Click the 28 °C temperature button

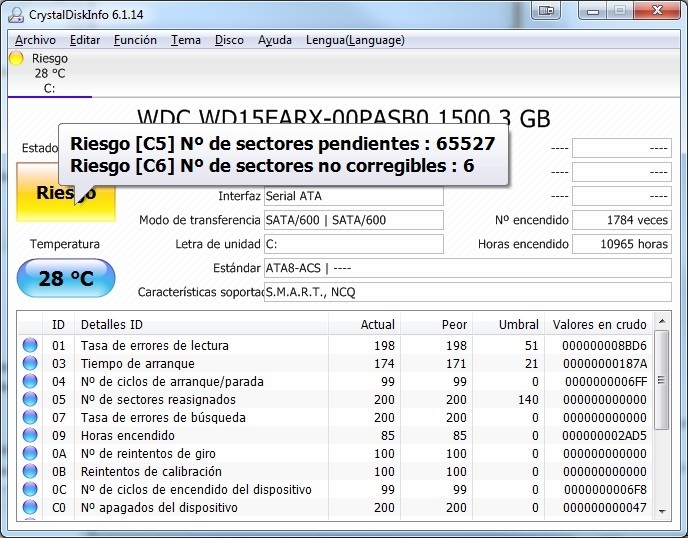66,278
